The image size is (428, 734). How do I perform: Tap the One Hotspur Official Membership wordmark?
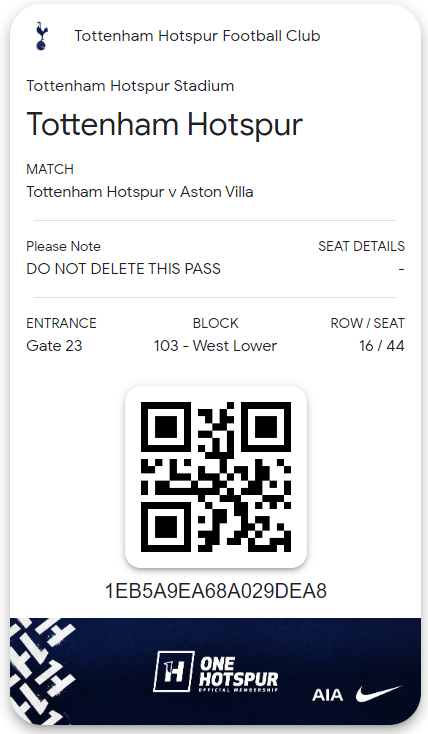pos(239,674)
